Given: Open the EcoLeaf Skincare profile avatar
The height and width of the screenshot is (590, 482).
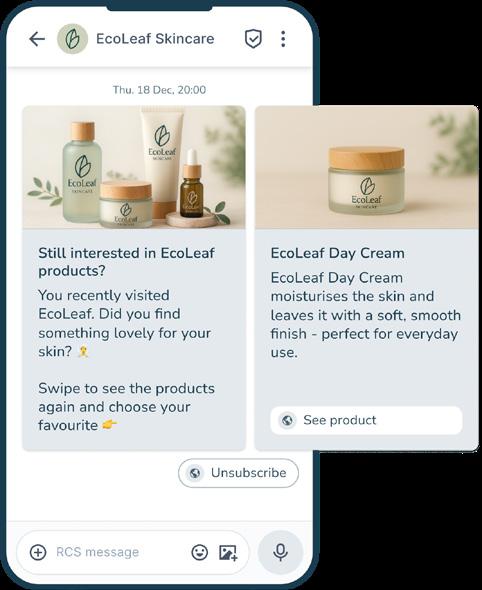Looking at the screenshot, I should pos(72,39).
